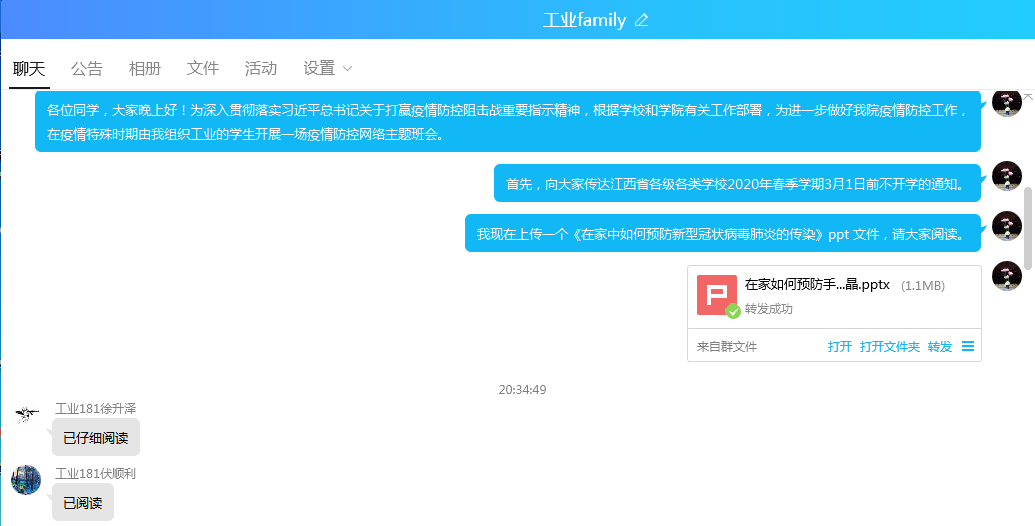
Task: Click the message beginning 各位同学
Action: 508,121
